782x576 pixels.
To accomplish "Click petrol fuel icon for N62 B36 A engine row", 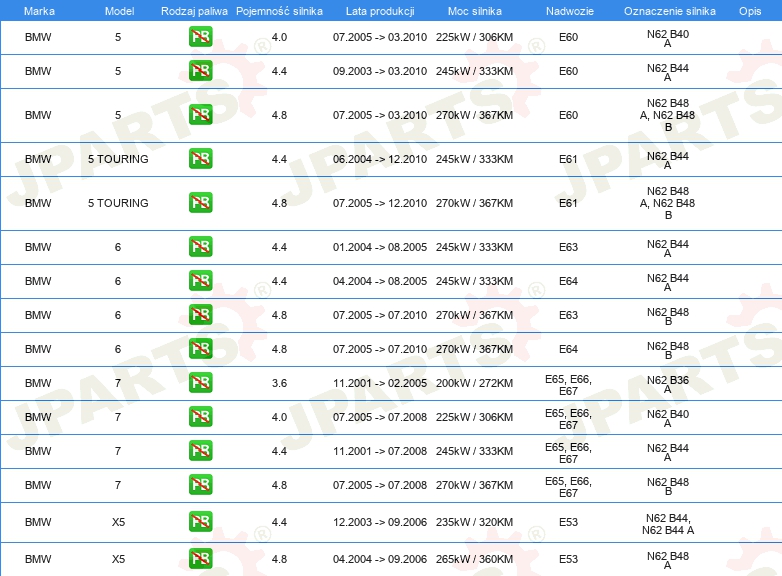I will [200, 383].
